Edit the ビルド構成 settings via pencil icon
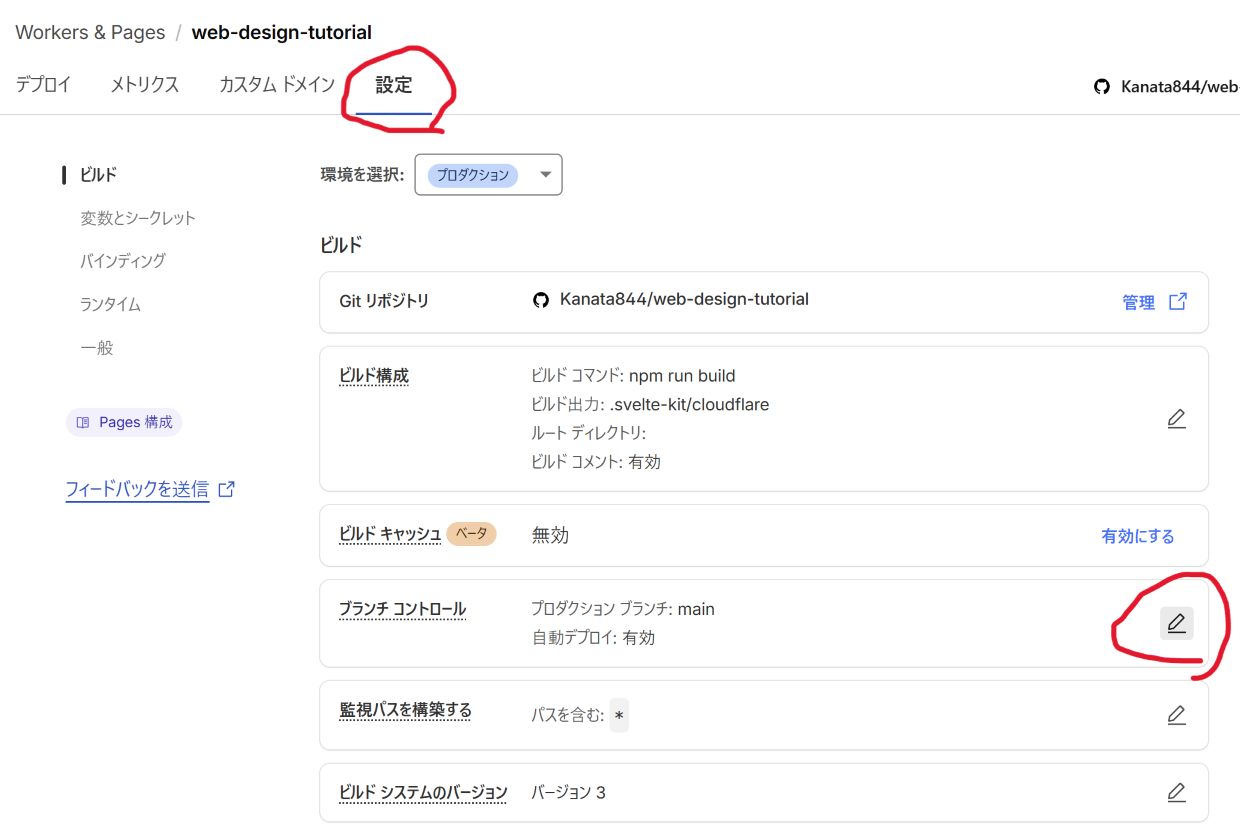The height and width of the screenshot is (828, 1240). click(1176, 418)
